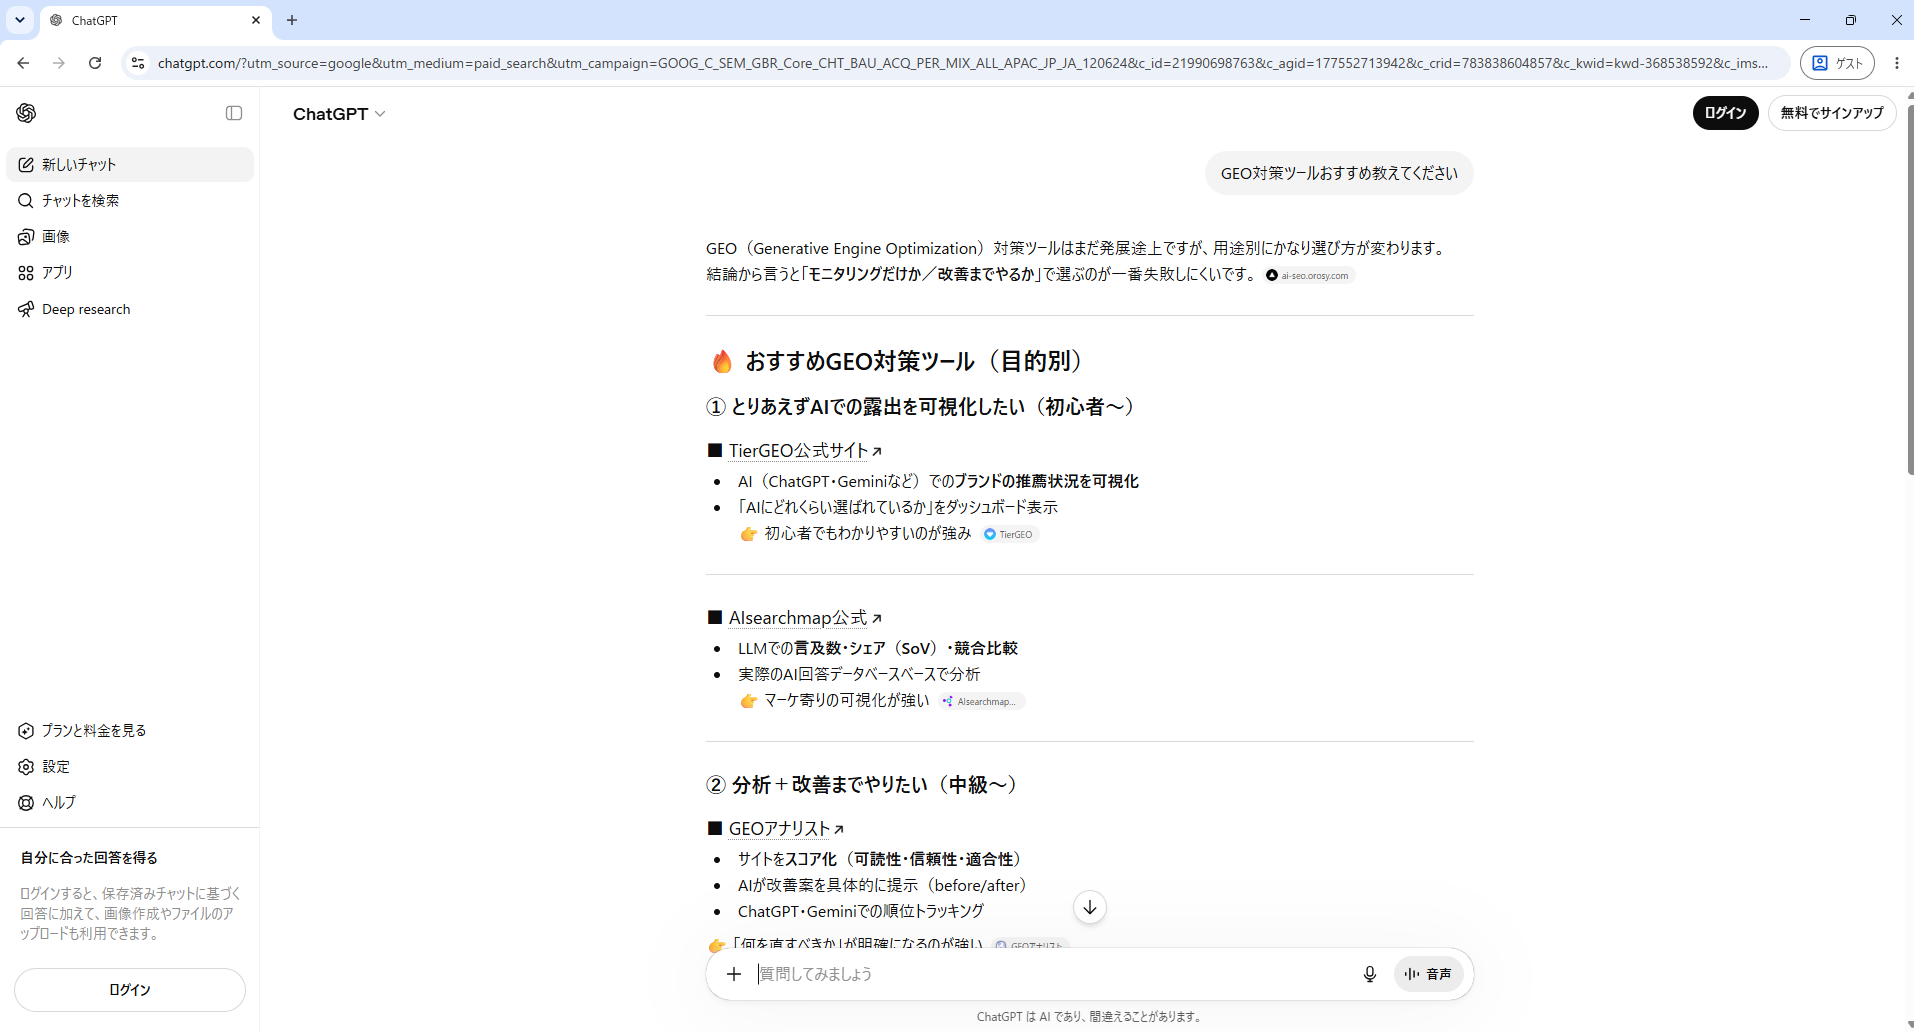
Task: Reload the page with refresh icon
Action: (95, 63)
